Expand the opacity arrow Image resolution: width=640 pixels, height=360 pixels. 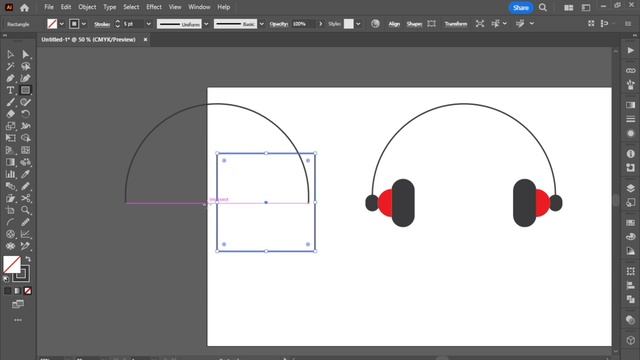[x=321, y=24]
